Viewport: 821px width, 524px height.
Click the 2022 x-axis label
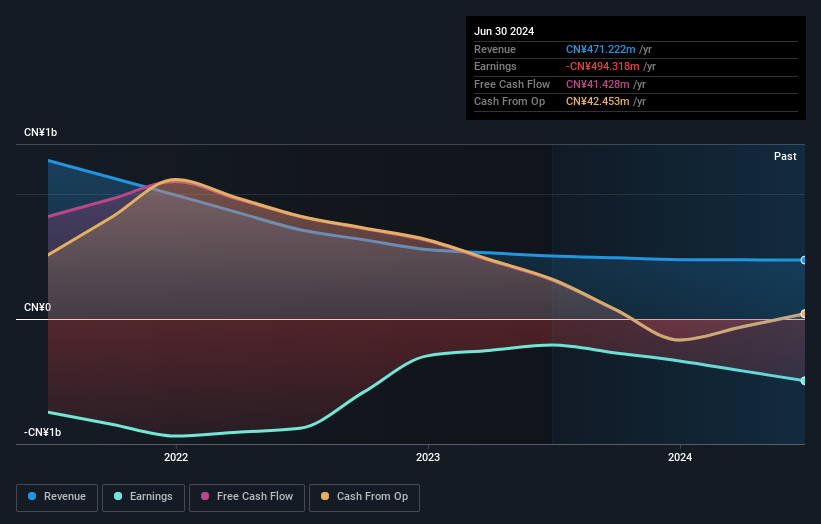(x=176, y=457)
